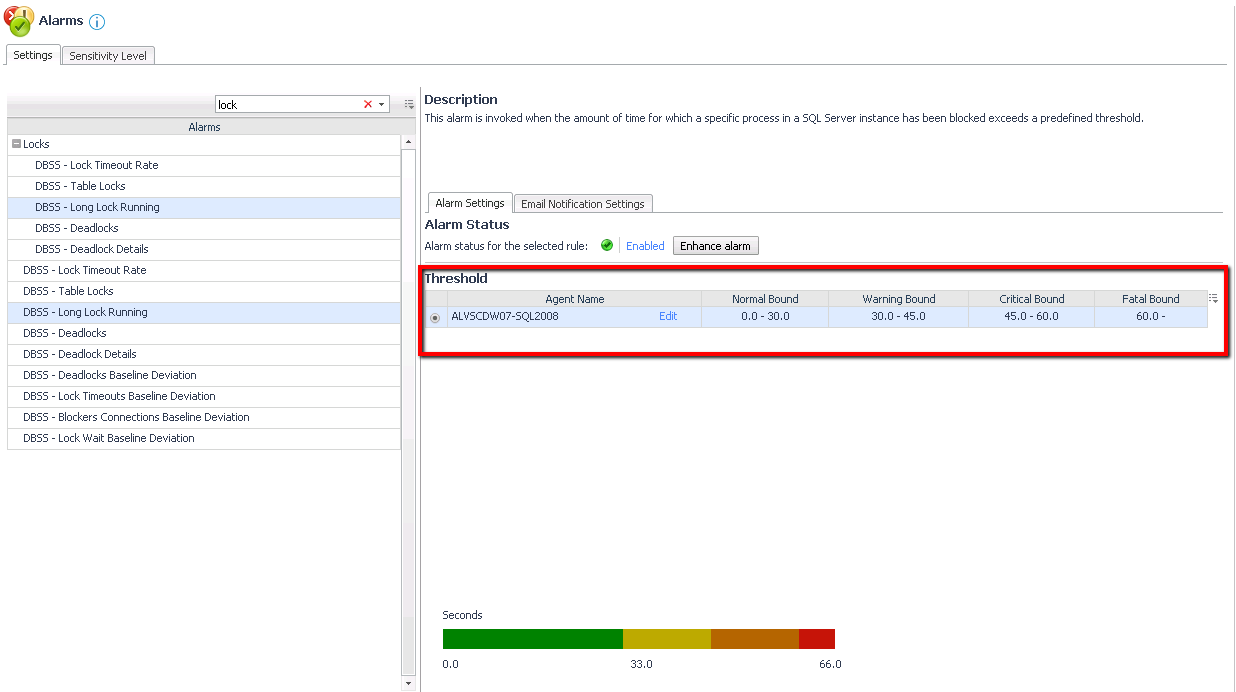Open Email Notification Settings tab
The width and height of the screenshot is (1236, 692).
[x=582, y=204]
